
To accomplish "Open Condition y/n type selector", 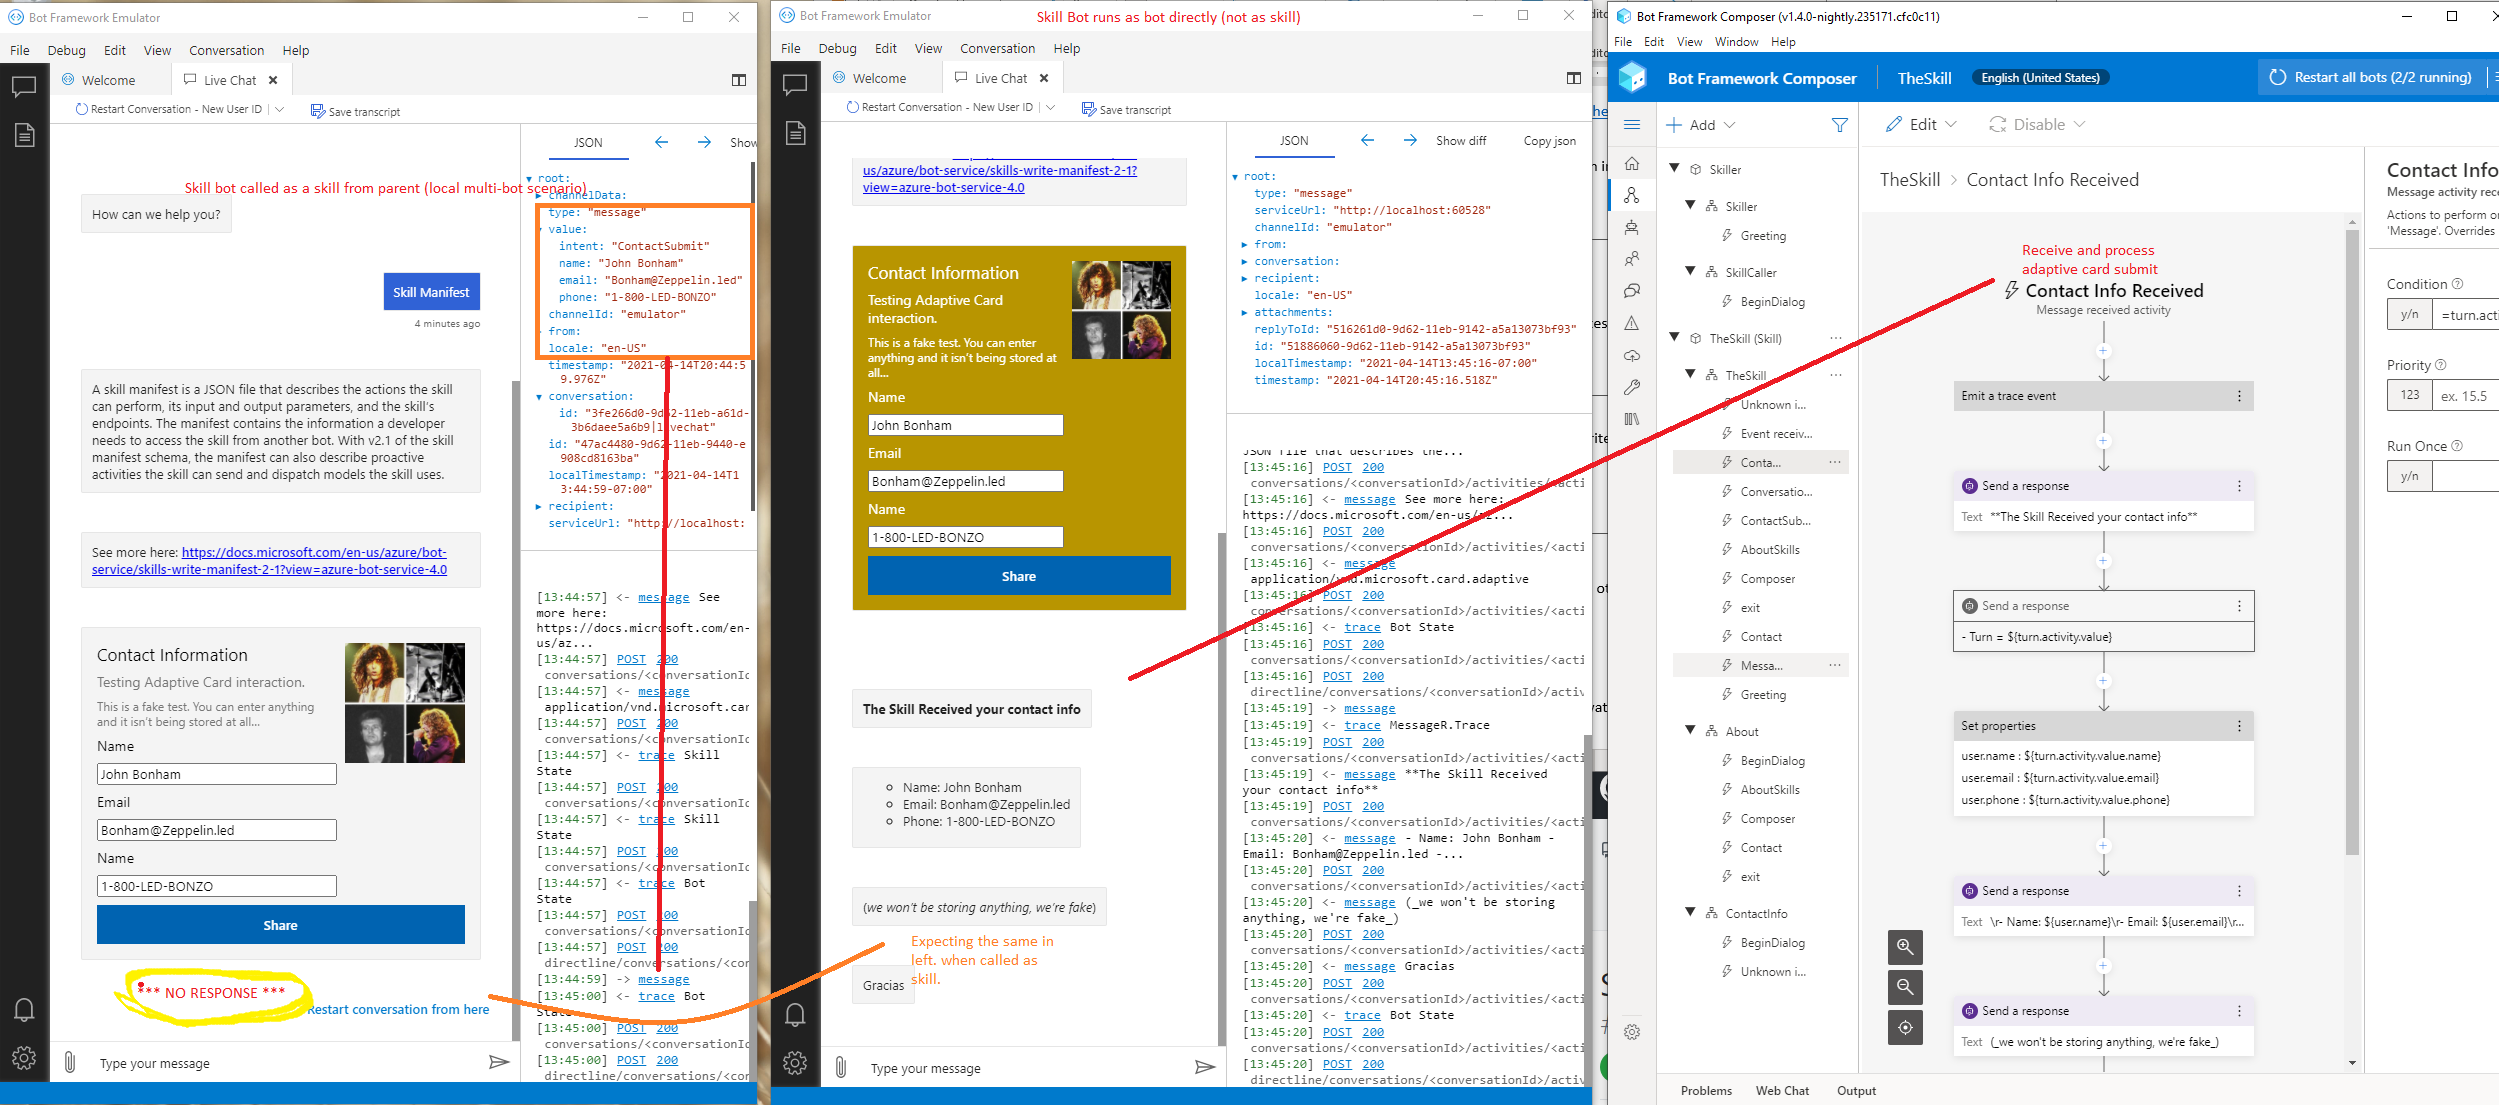I will (x=2409, y=314).
